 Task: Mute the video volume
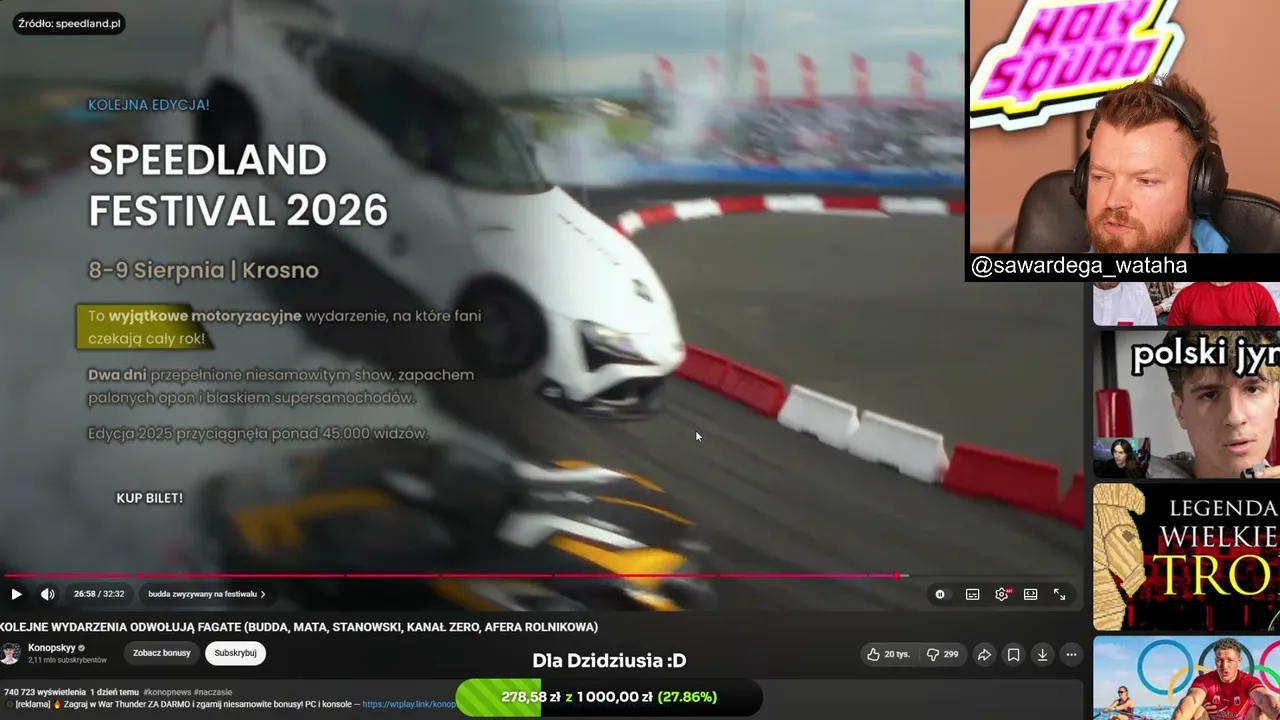(x=47, y=594)
